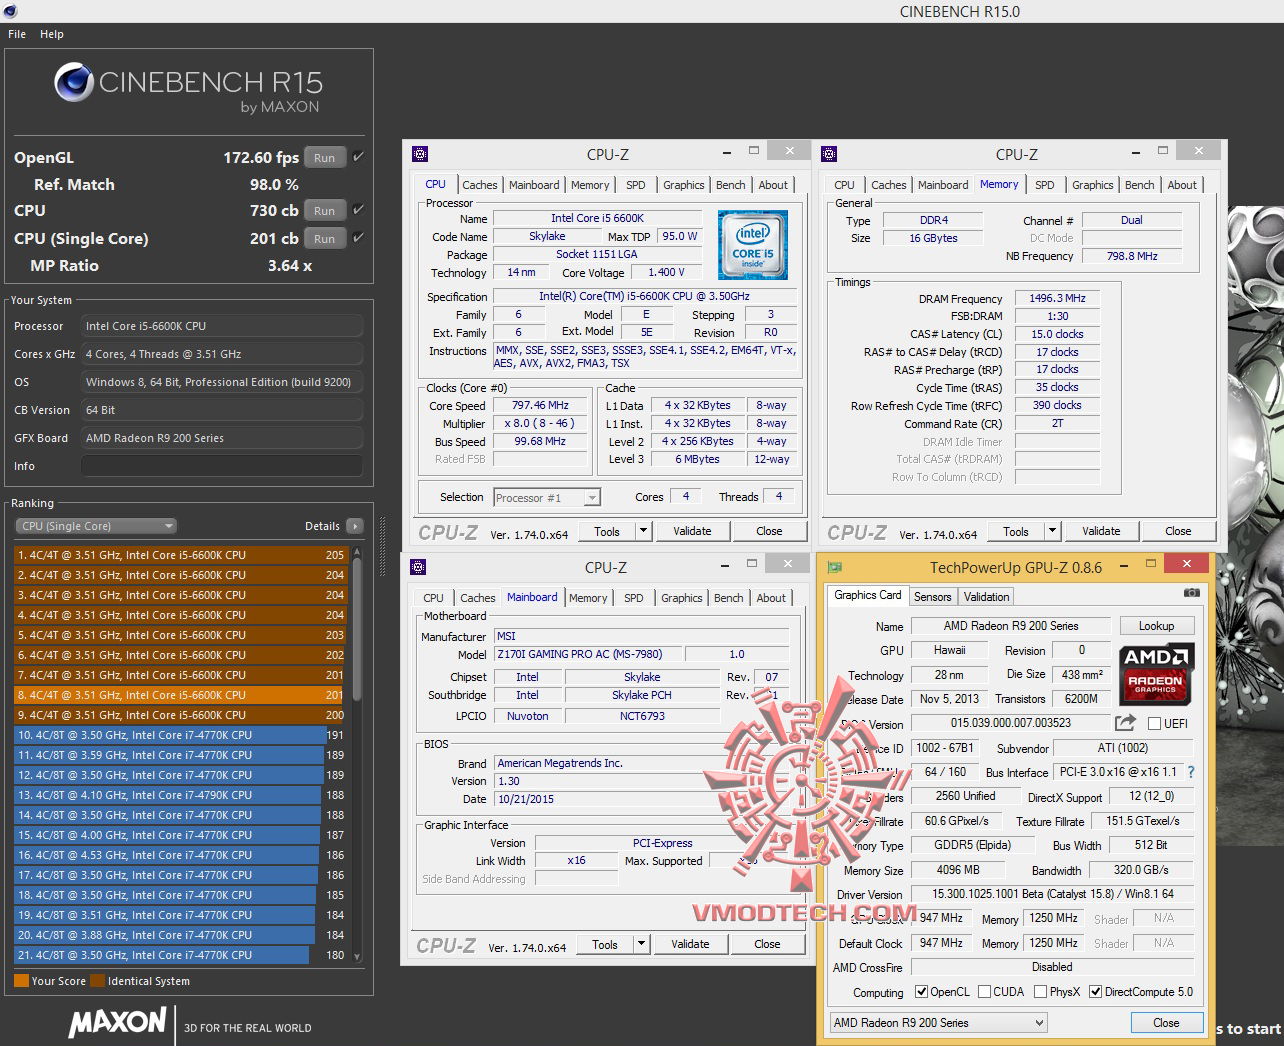This screenshot has height=1046, width=1284.
Task: Switch to Caches tab in CPU window
Action: [x=480, y=185]
